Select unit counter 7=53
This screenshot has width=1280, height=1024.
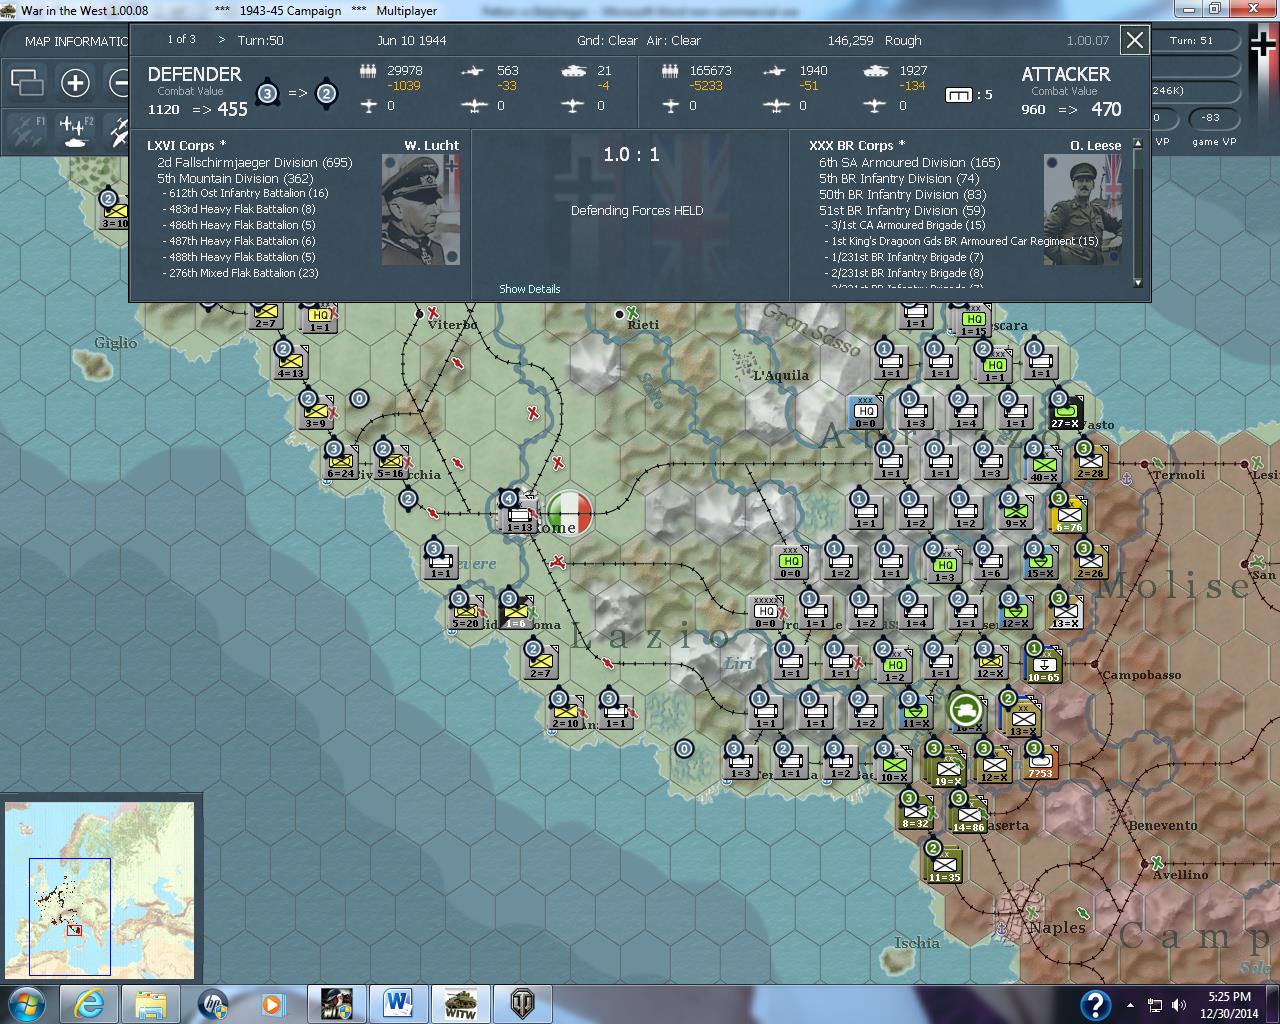(x=1040, y=761)
